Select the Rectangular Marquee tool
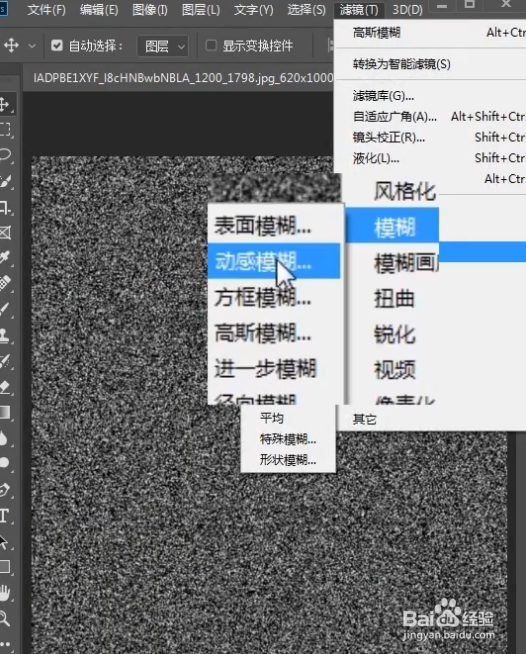The height and width of the screenshot is (654, 526). (x=5, y=129)
